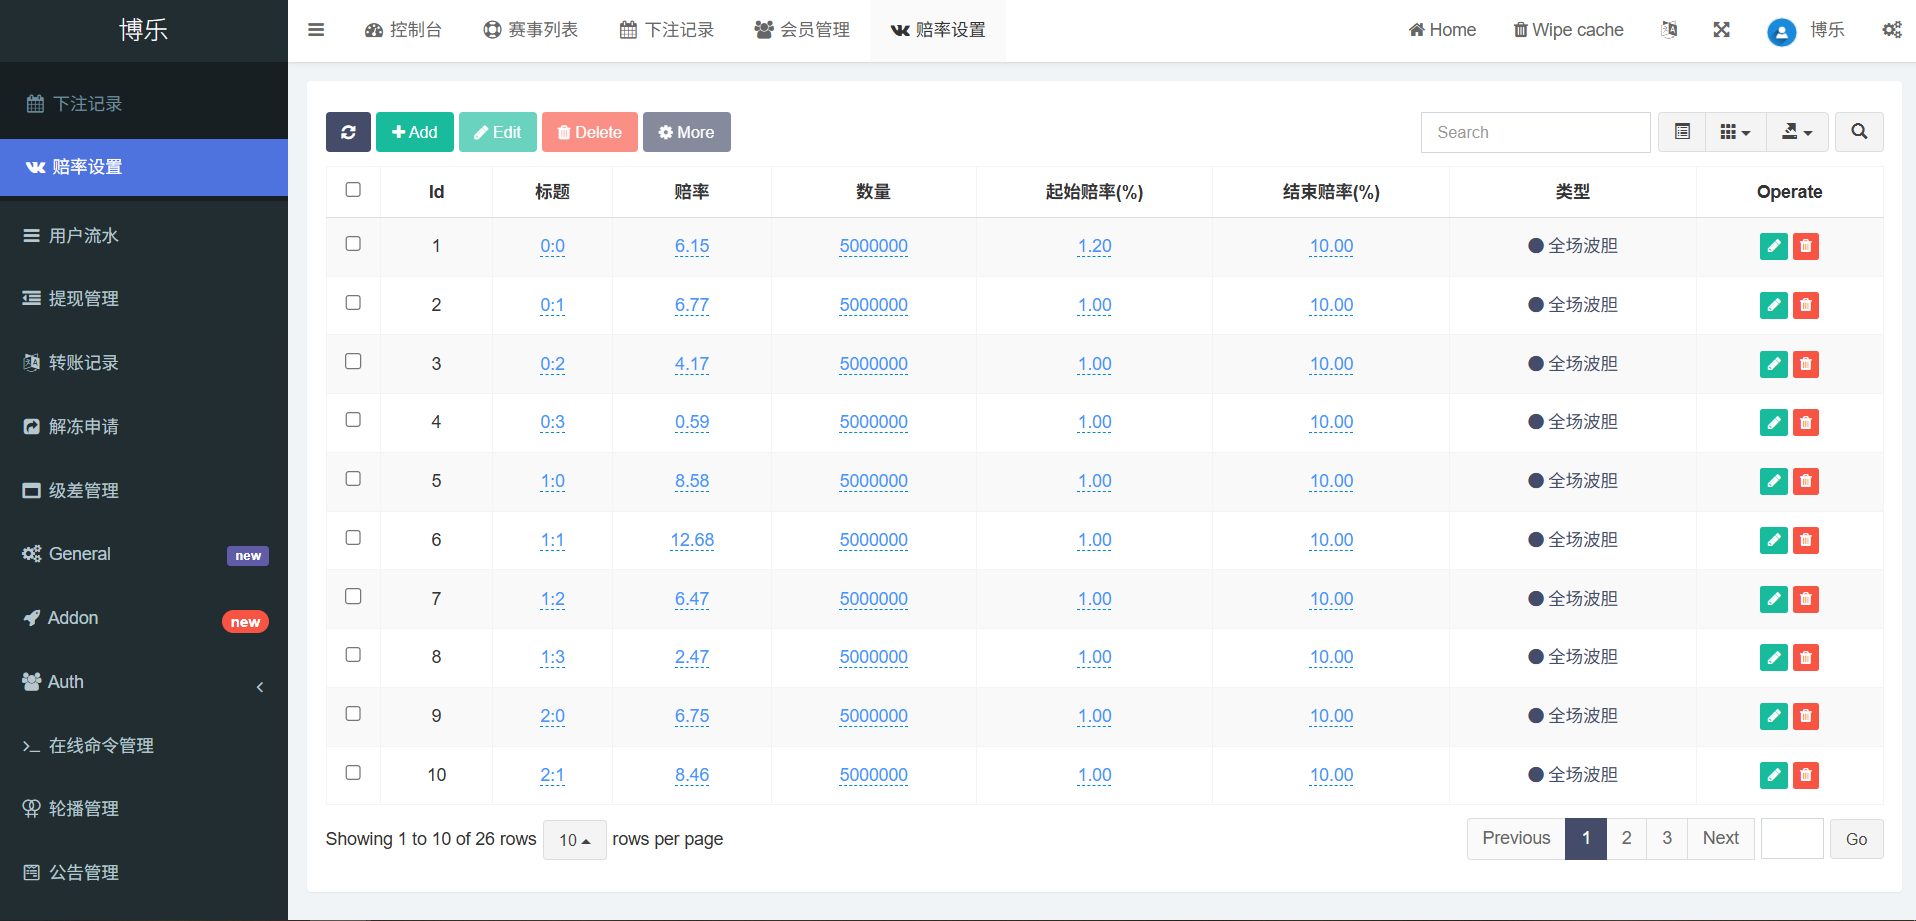Click the magnifier advanced search icon
Image resolution: width=1916 pixels, height=921 pixels.
(x=1859, y=132)
